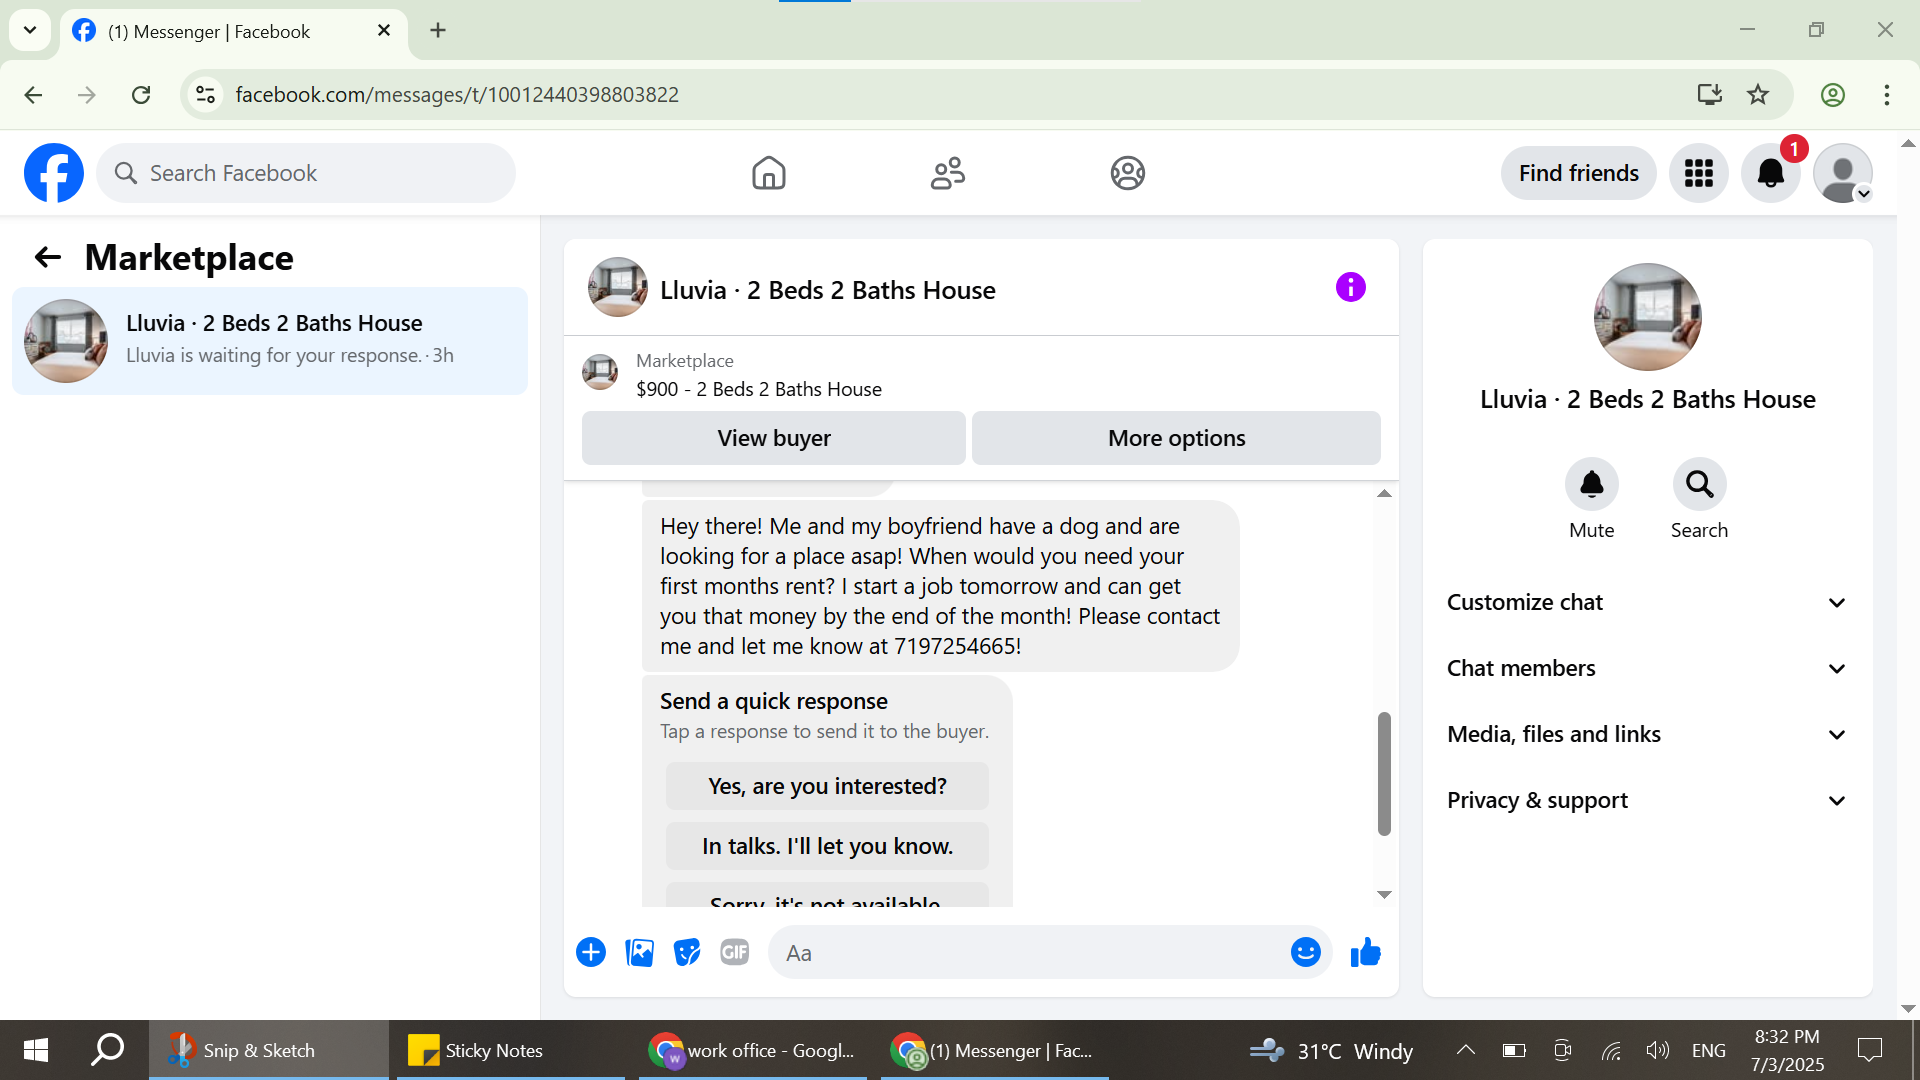Viewport: 1920px width, 1080px height.
Task: Attach a photo file icon
Action: click(639, 952)
